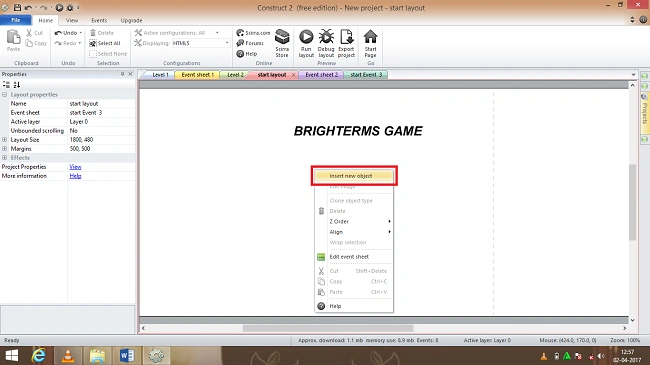Click Select None in the ribbon
This screenshot has width=650, height=365.
click(108, 54)
